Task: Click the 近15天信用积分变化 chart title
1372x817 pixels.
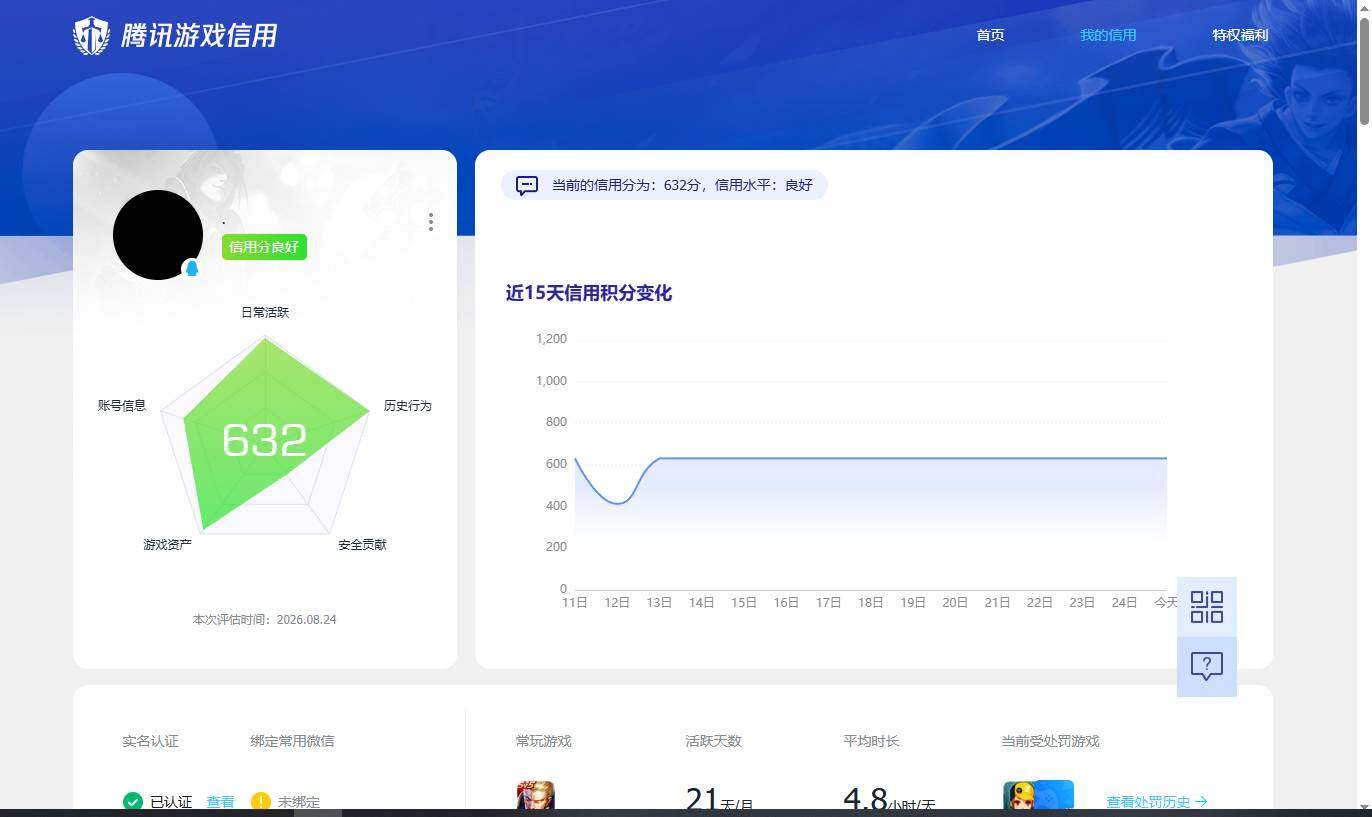Action: tap(589, 293)
